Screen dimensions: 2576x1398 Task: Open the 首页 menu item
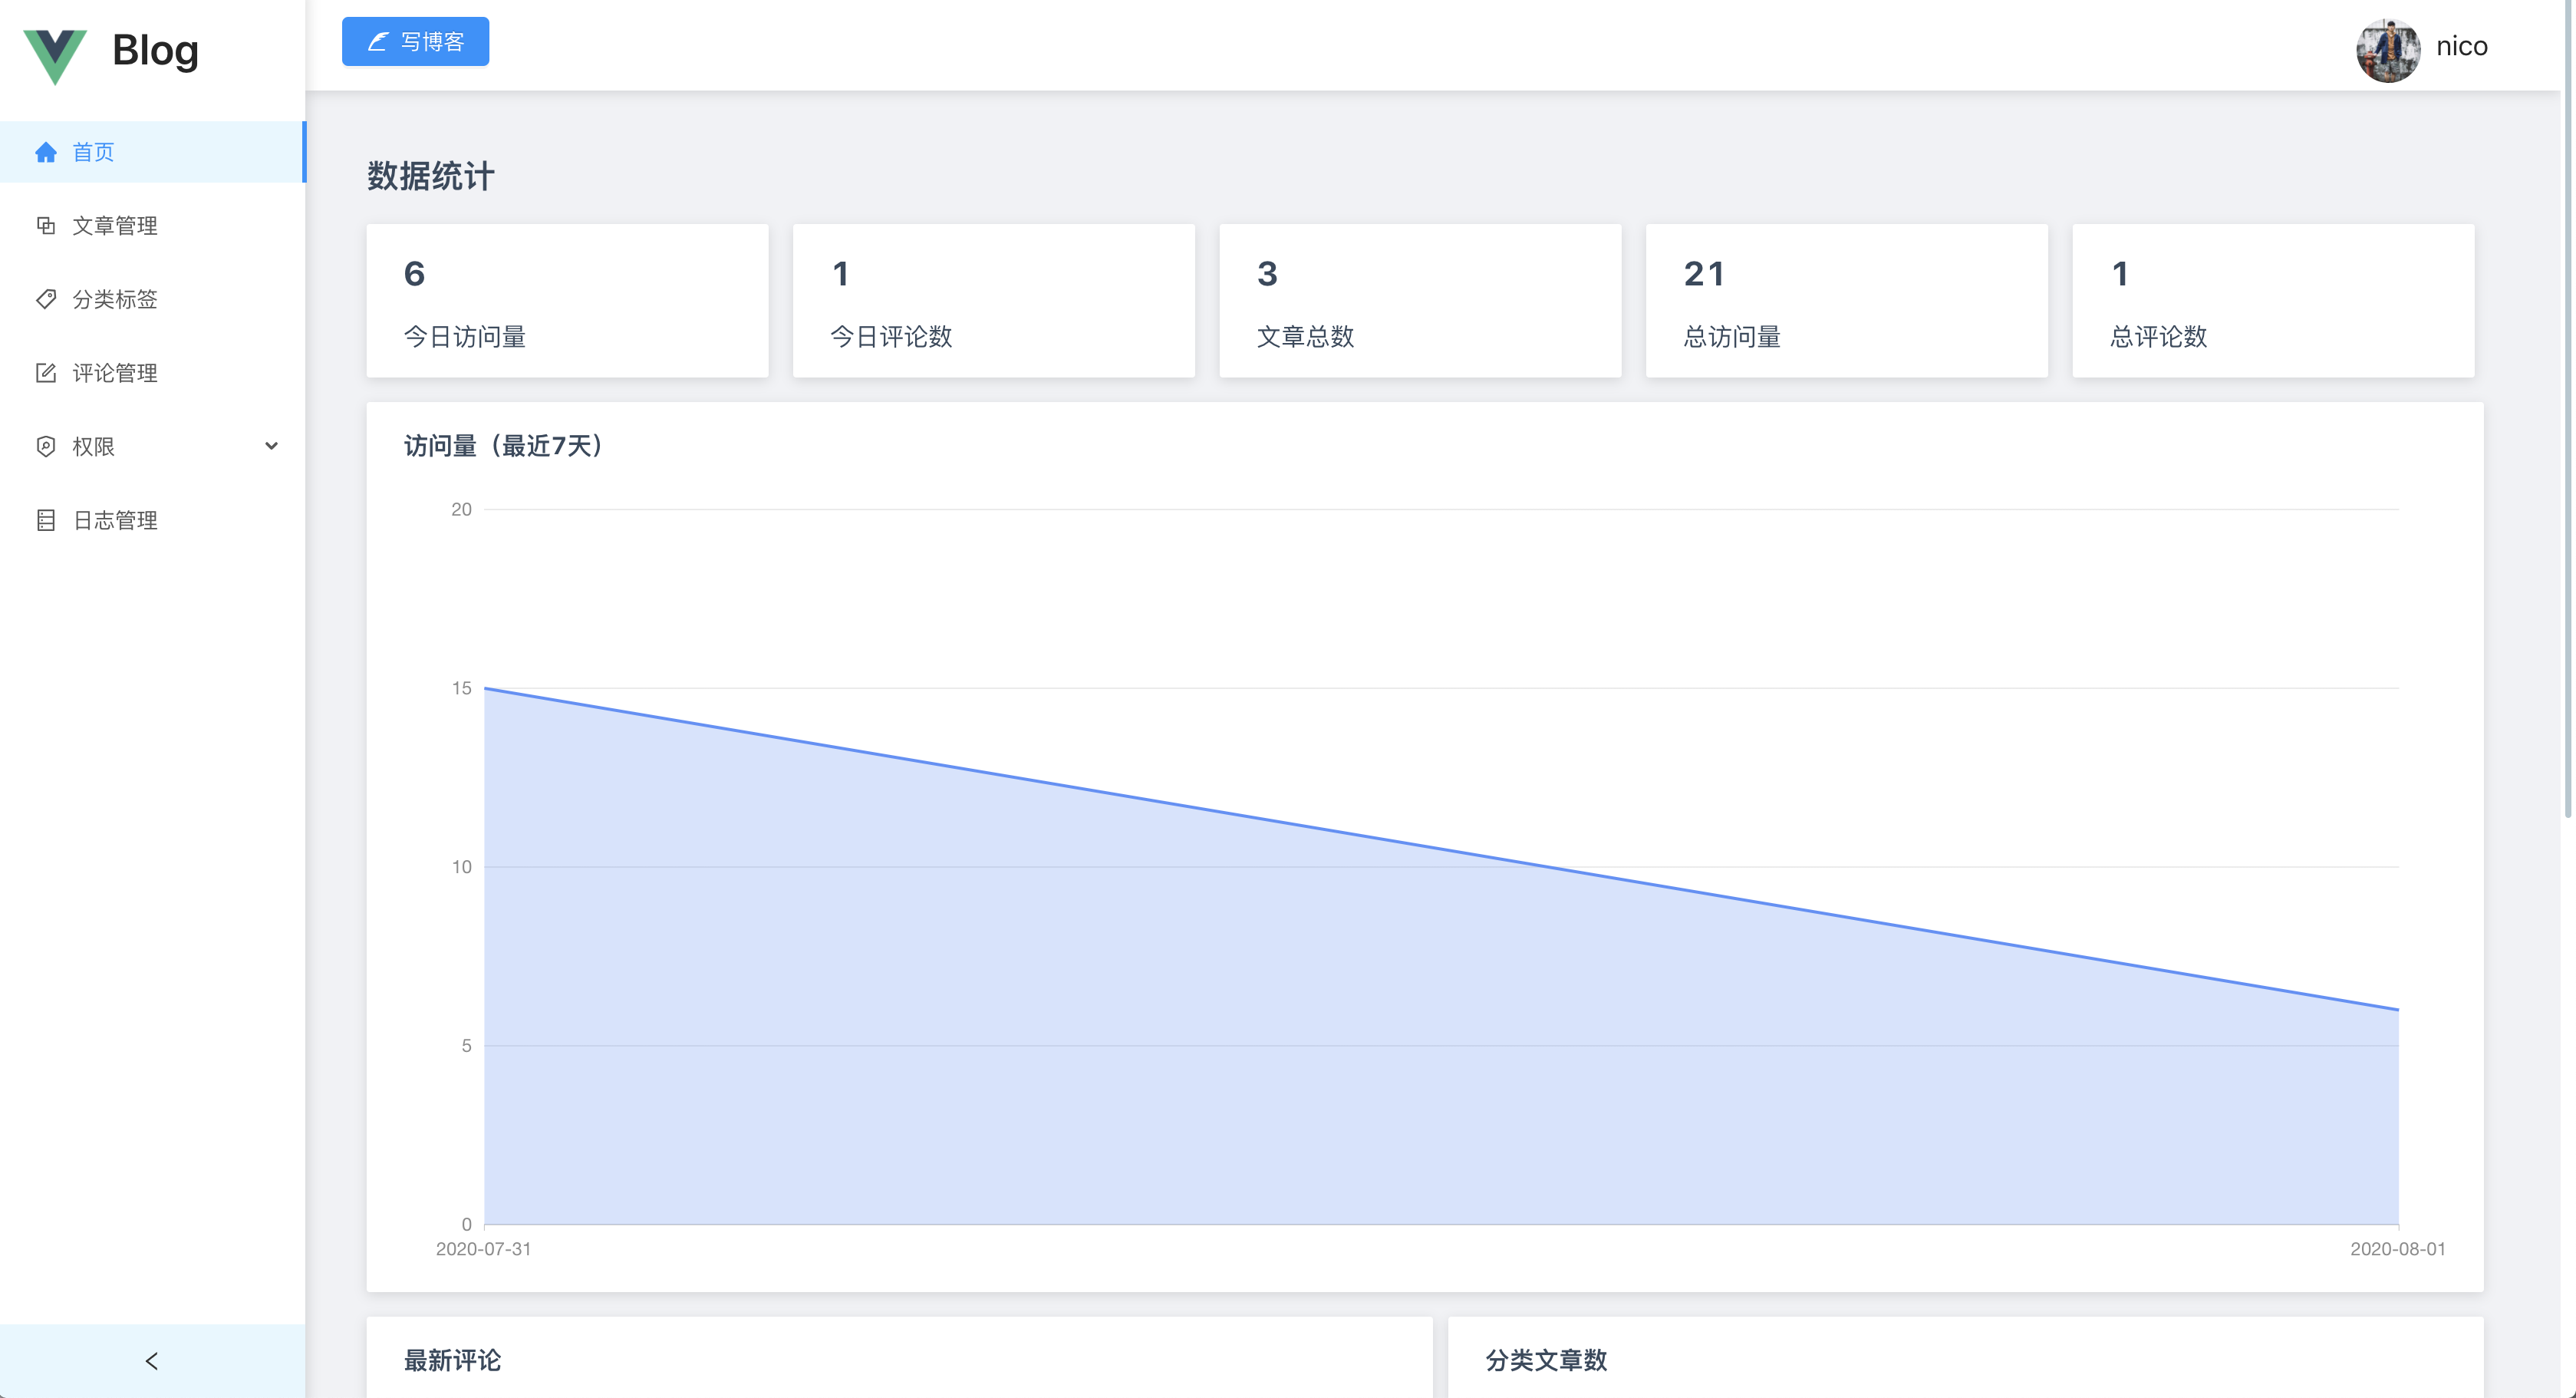point(93,152)
